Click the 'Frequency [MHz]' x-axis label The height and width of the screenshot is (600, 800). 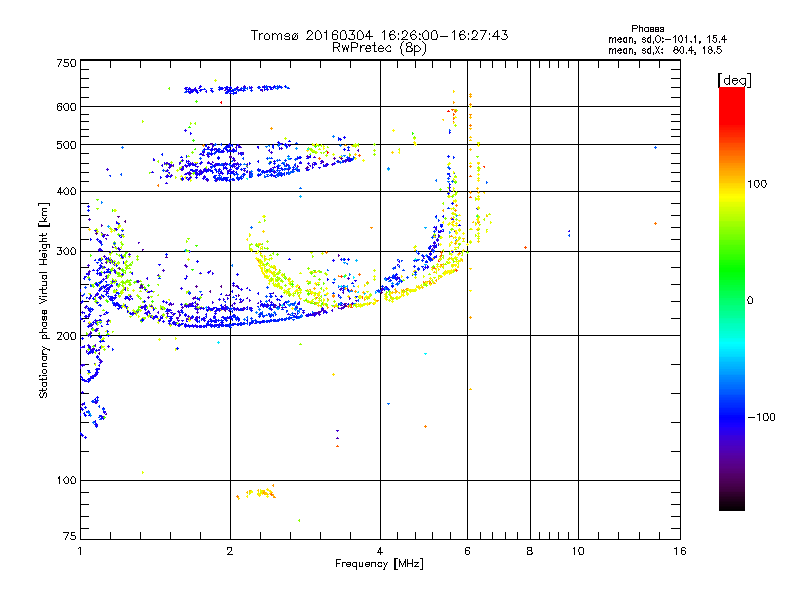coord(379,564)
